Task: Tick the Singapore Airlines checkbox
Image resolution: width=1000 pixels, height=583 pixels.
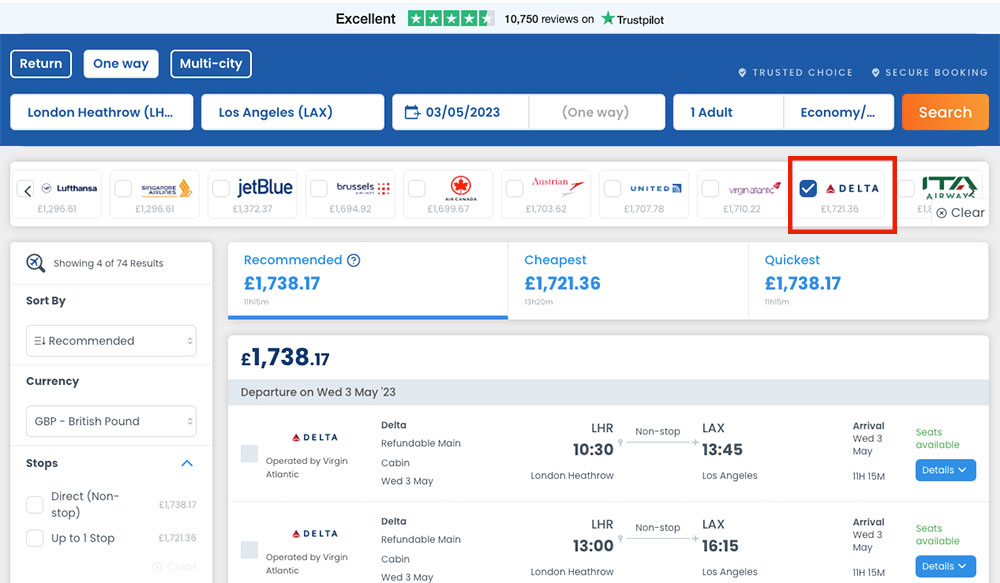Action: coord(123,188)
